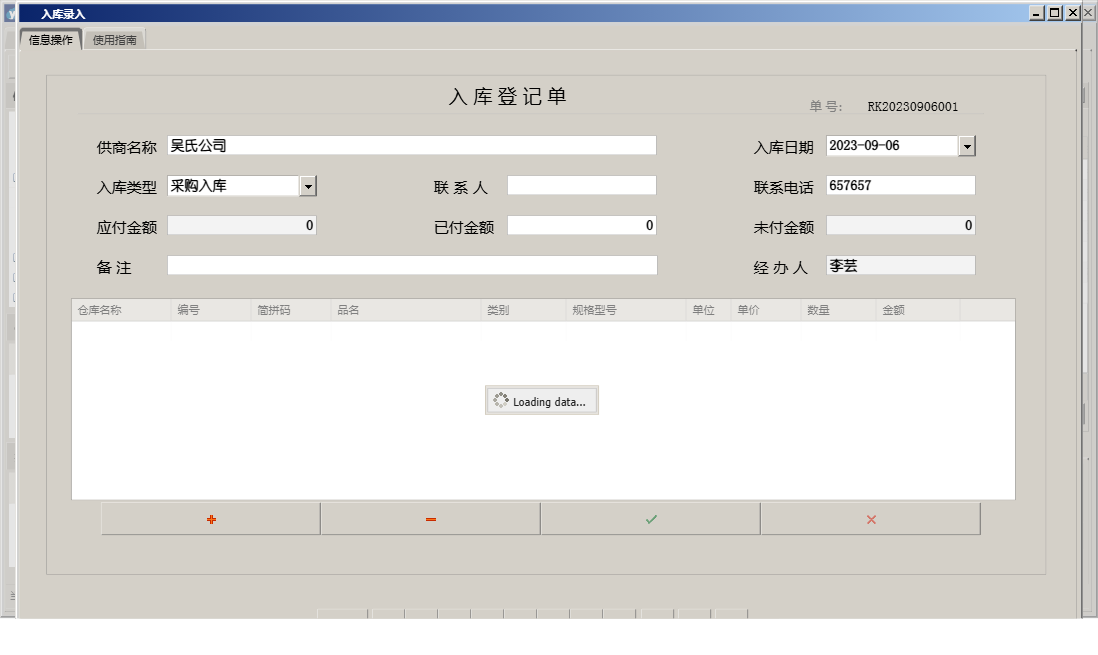Screen dimensions: 1098x655
Task: Switch to the 使用指南 tab
Action: [113, 41]
